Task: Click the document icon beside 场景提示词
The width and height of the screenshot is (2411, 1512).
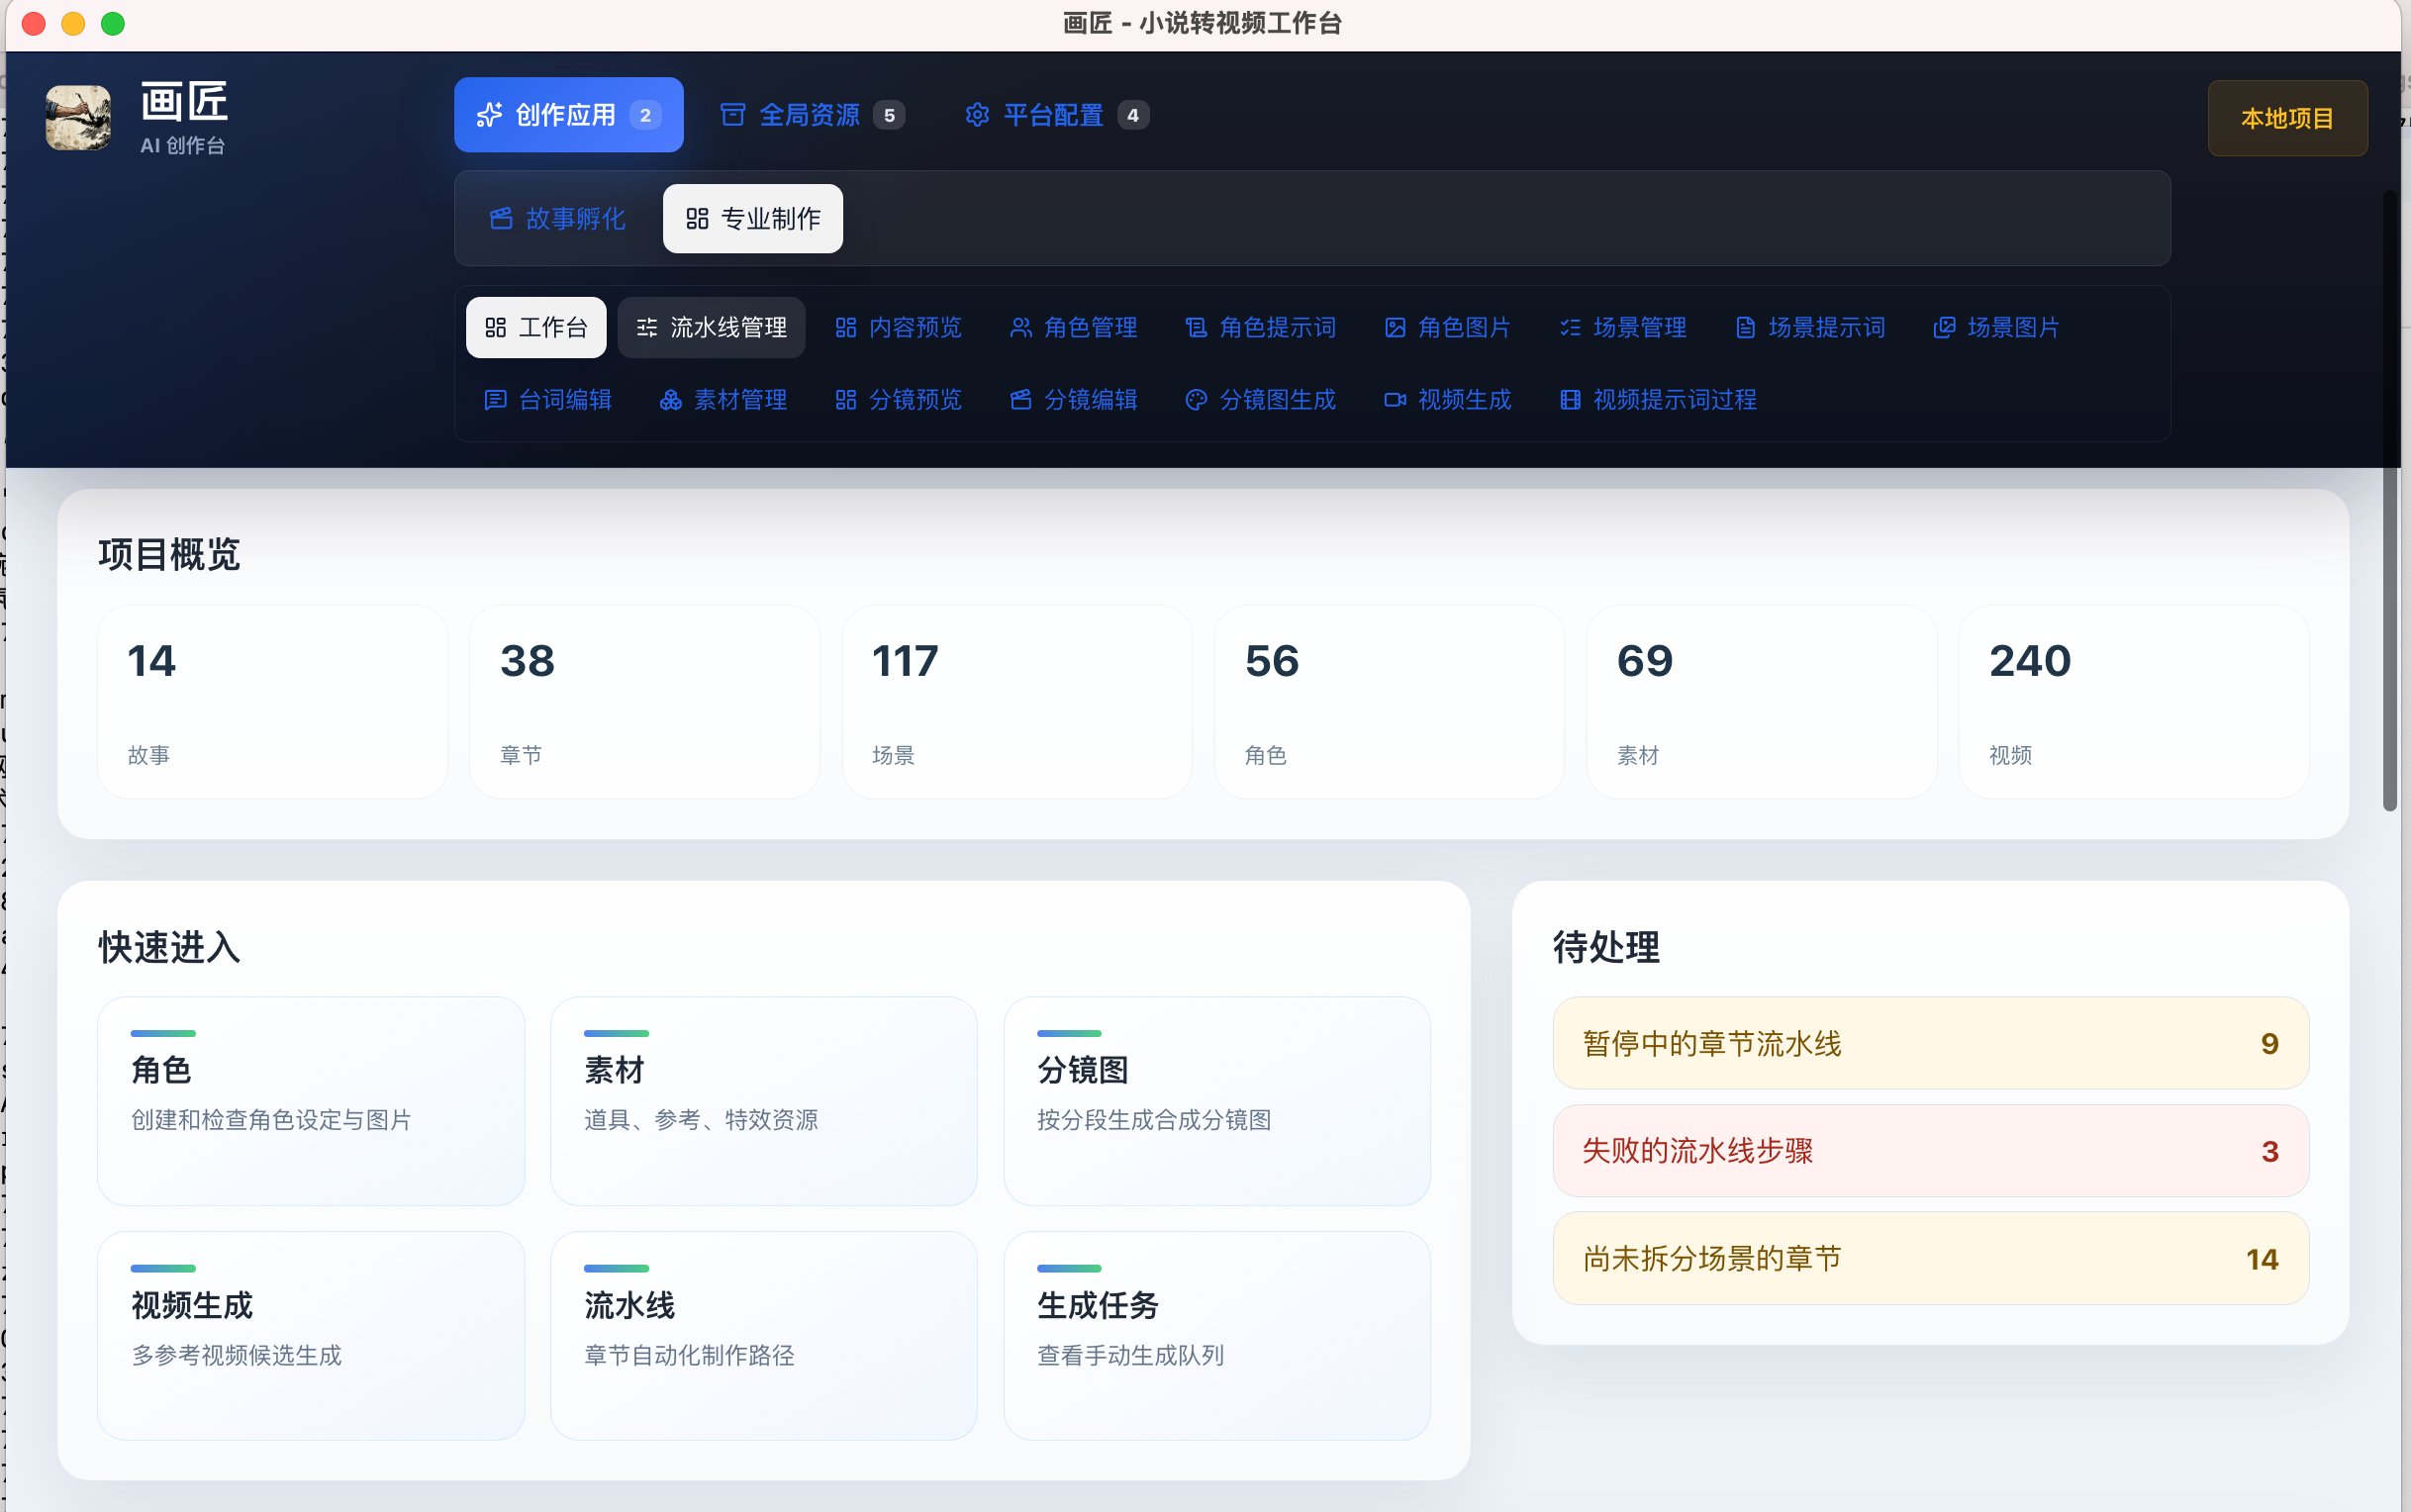Action: [1745, 328]
